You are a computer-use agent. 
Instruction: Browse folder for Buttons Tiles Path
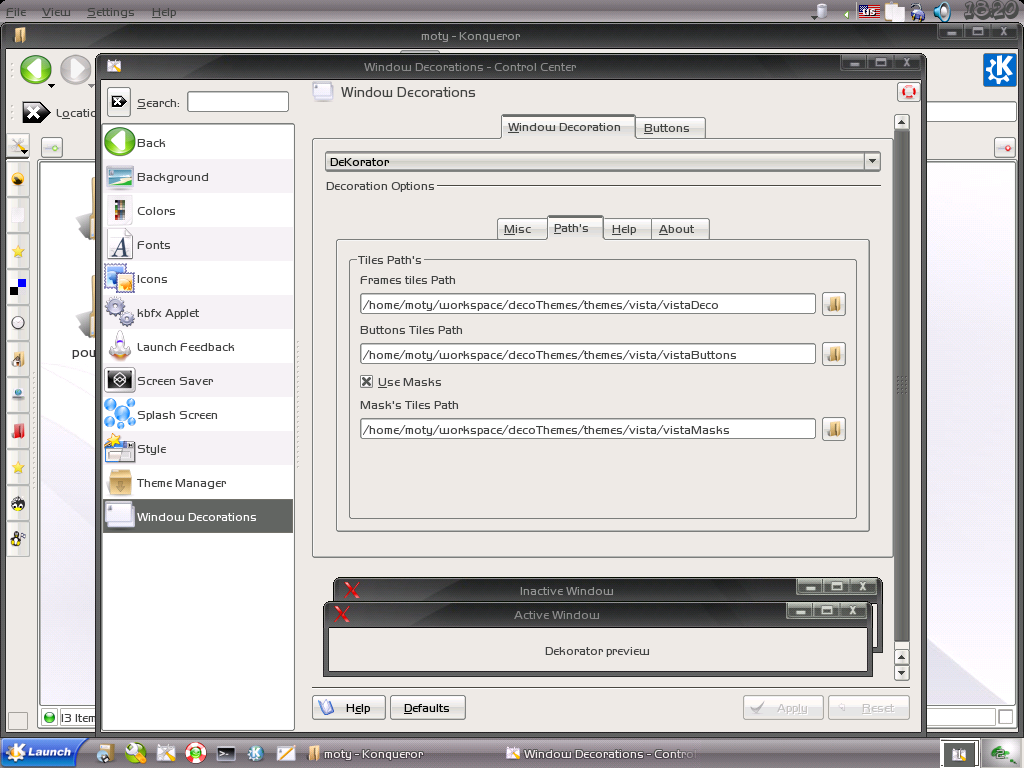pyautogui.click(x=834, y=354)
